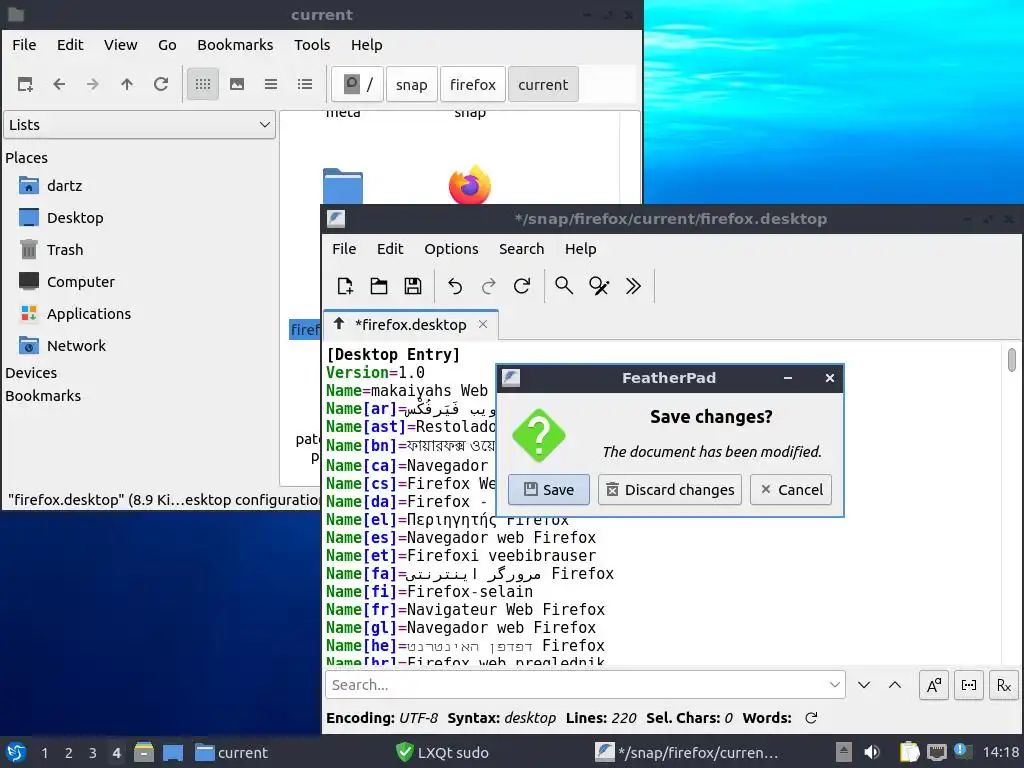Viewport: 1024px width, 768px height.
Task: Click the Undo arrow in FeatherPad toolbar
Action: tap(455, 286)
